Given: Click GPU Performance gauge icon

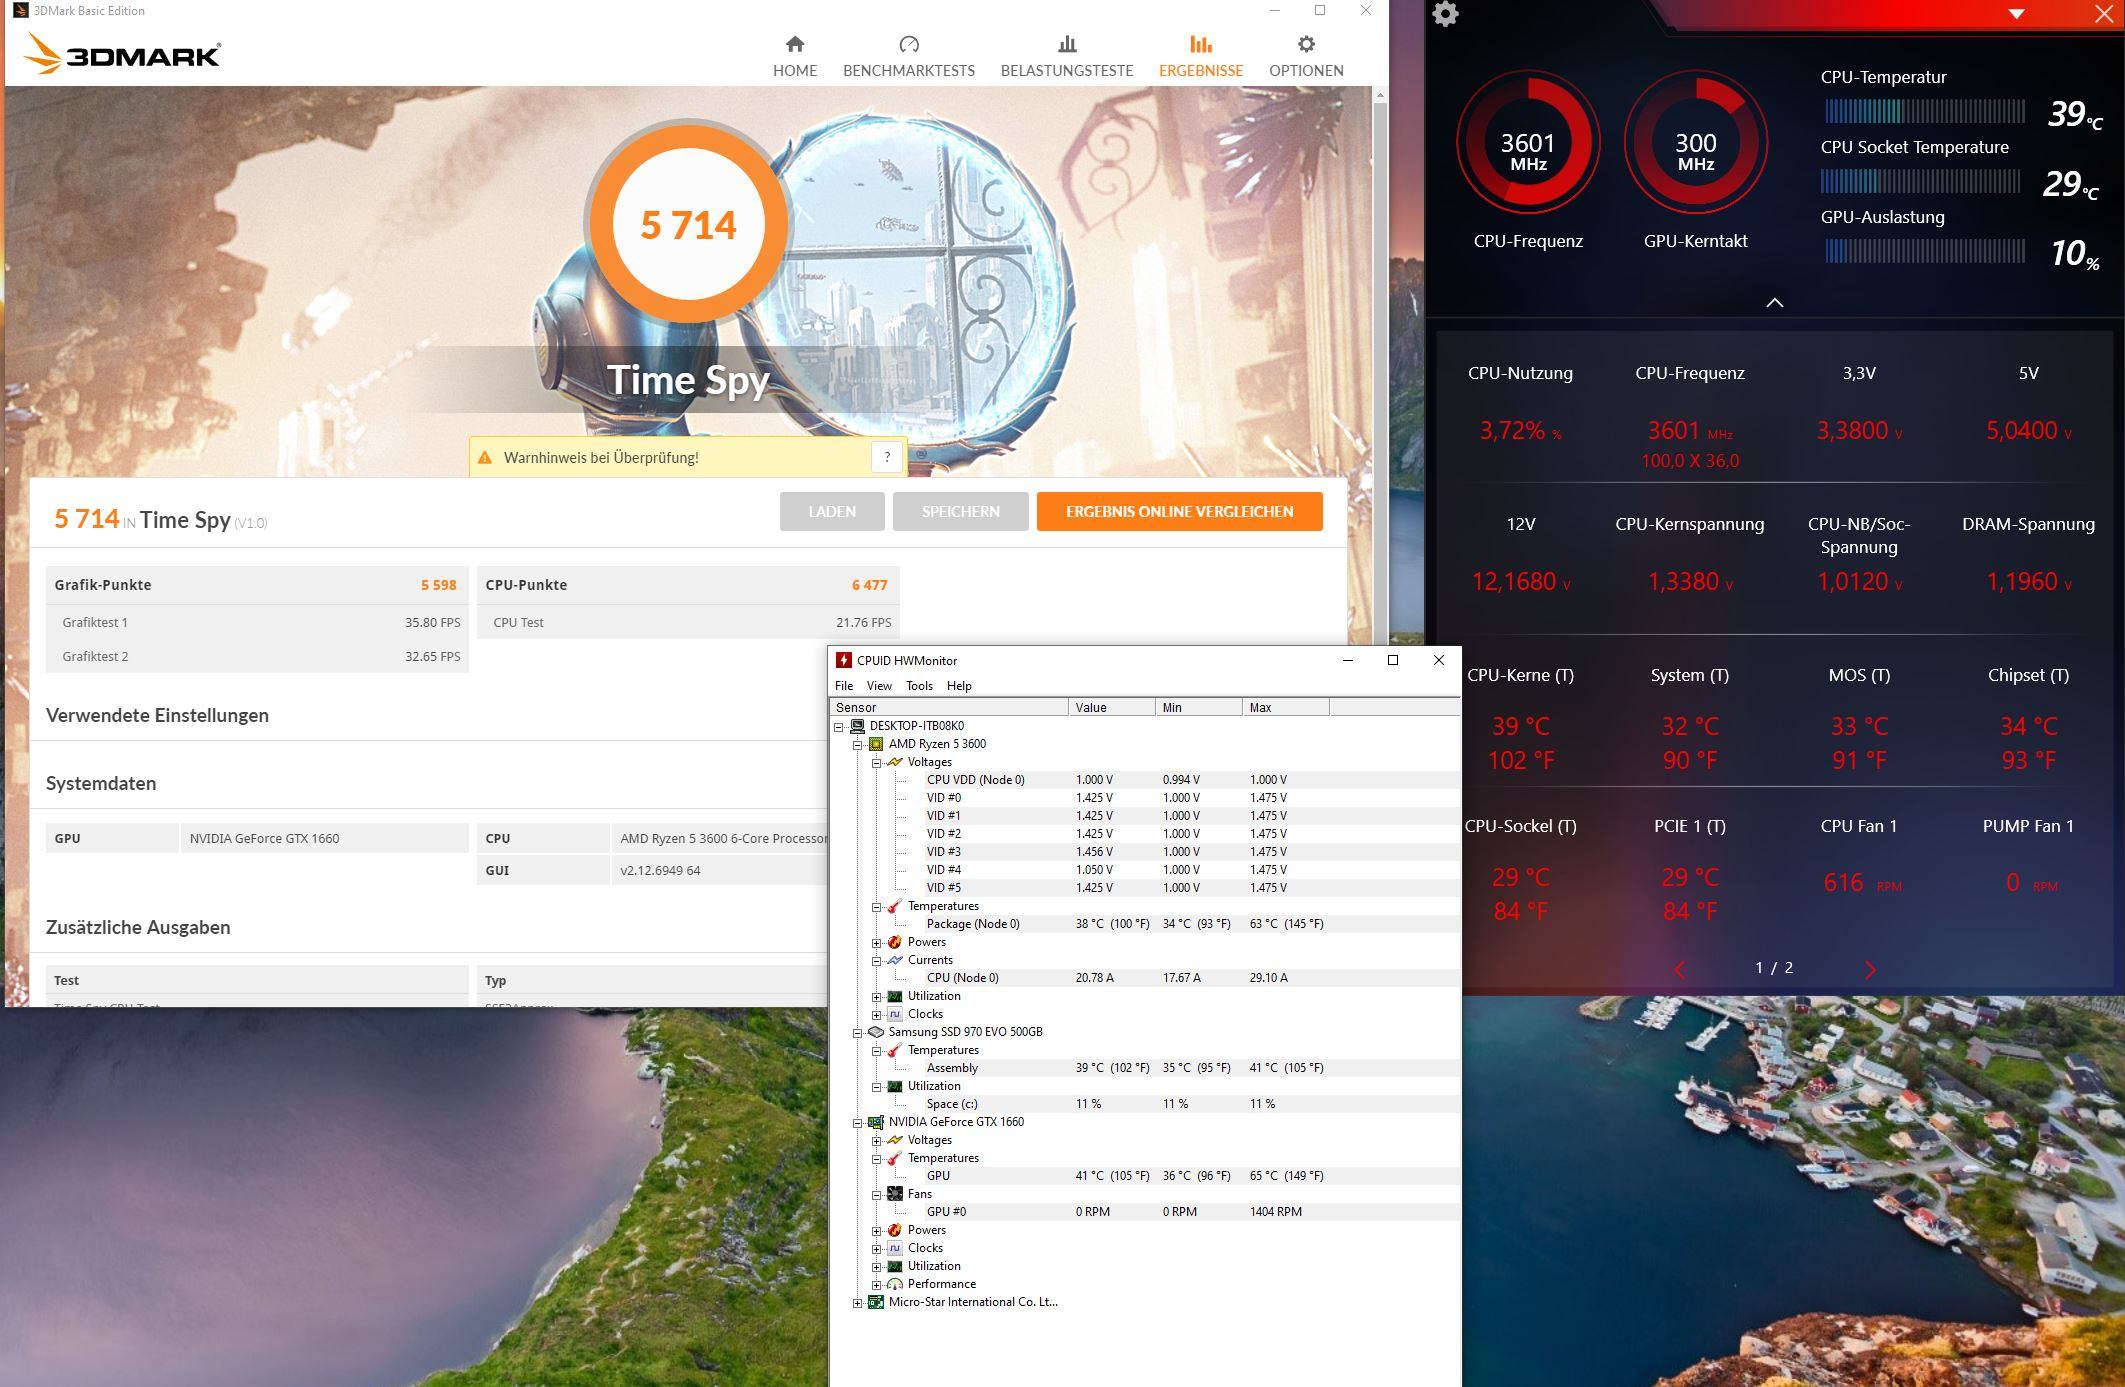Looking at the screenshot, I should point(895,1284).
